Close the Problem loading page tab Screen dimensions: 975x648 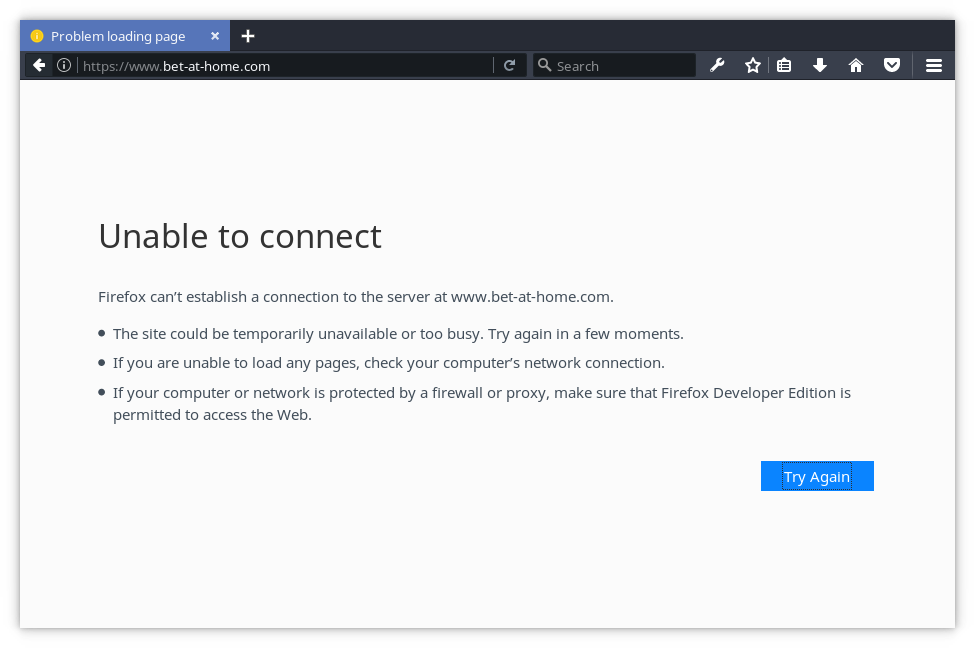click(x=215, y=35)
